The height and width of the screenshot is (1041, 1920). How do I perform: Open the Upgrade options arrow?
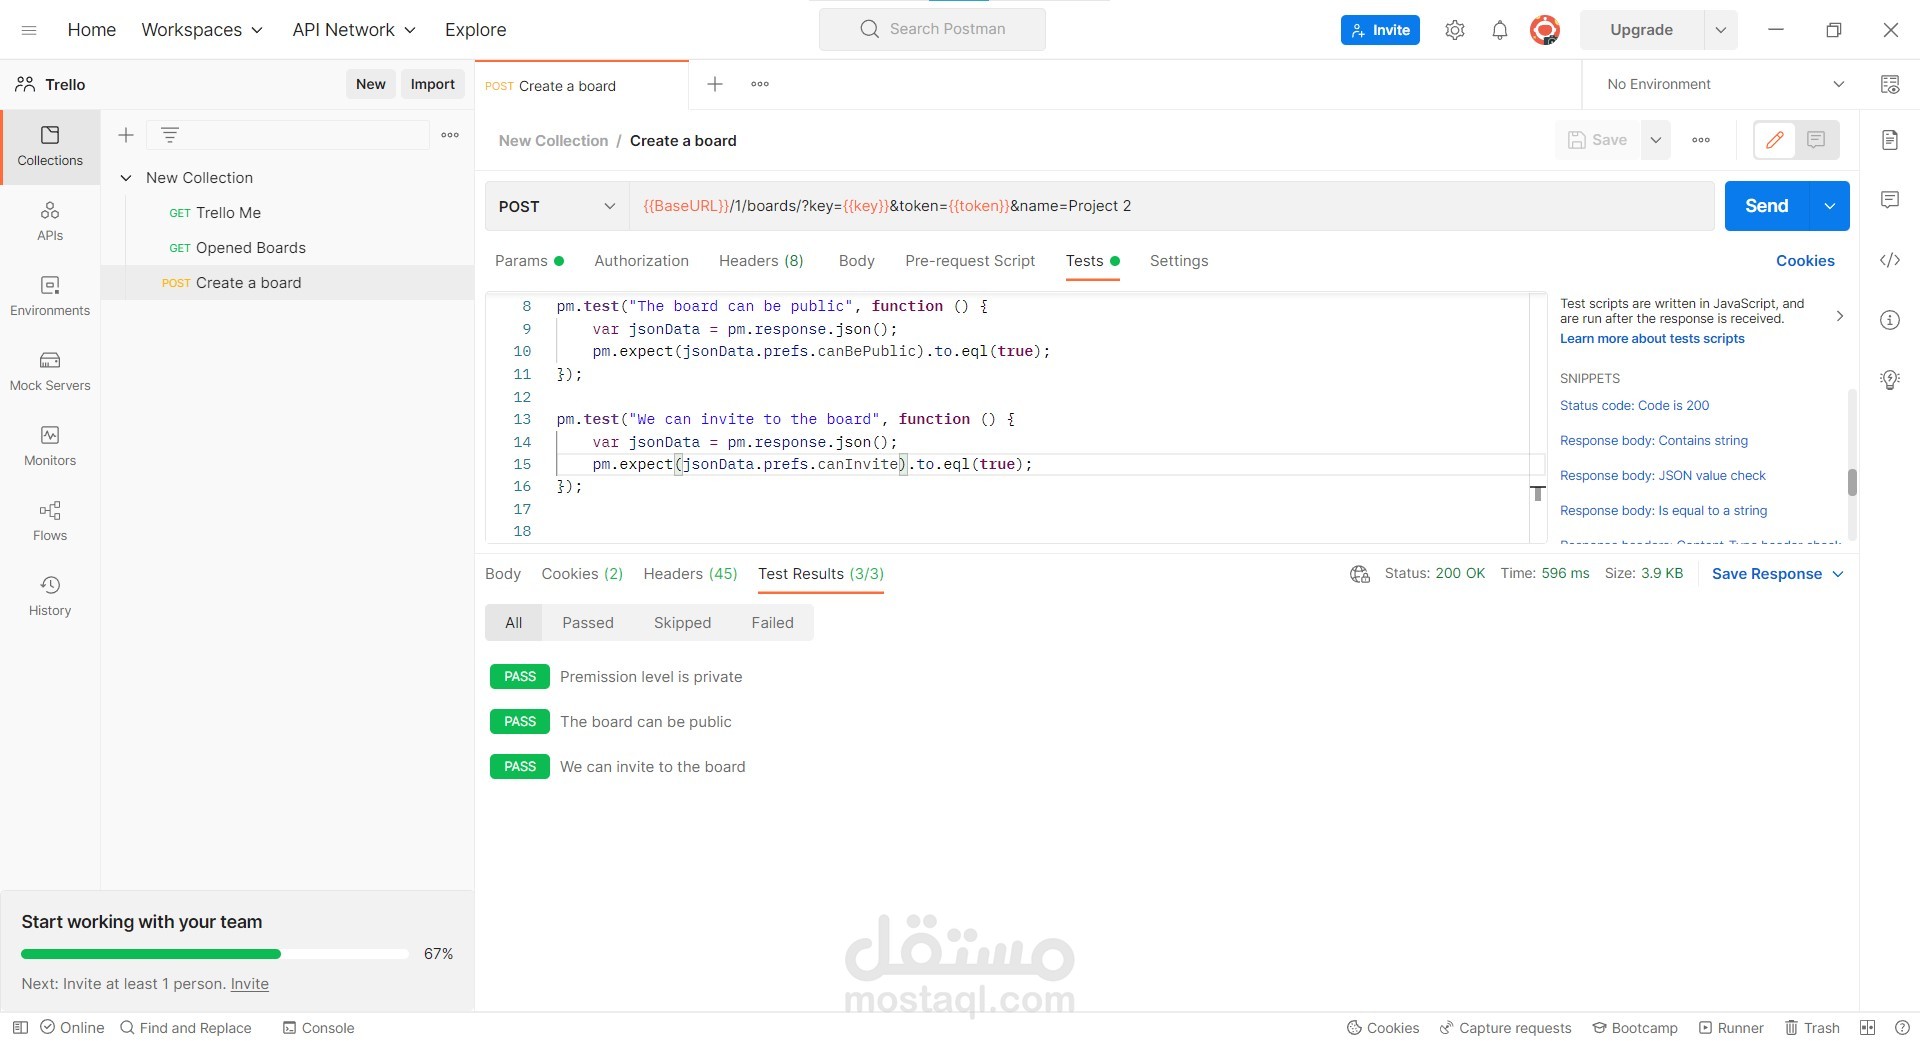click(x=1721, y=30)
